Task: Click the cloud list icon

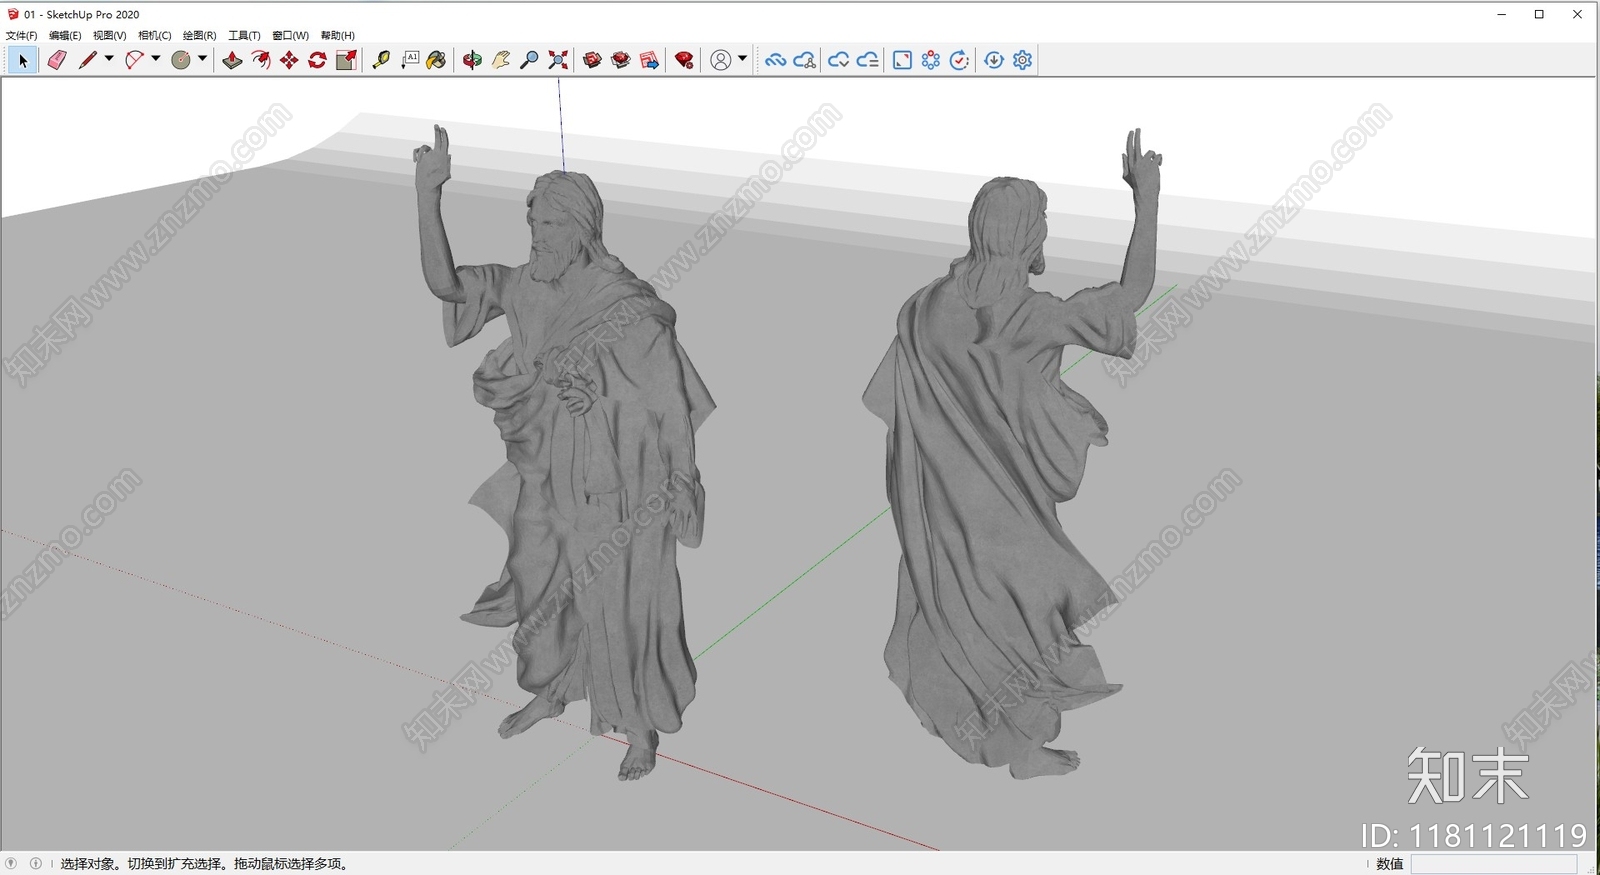Action: 867,60
